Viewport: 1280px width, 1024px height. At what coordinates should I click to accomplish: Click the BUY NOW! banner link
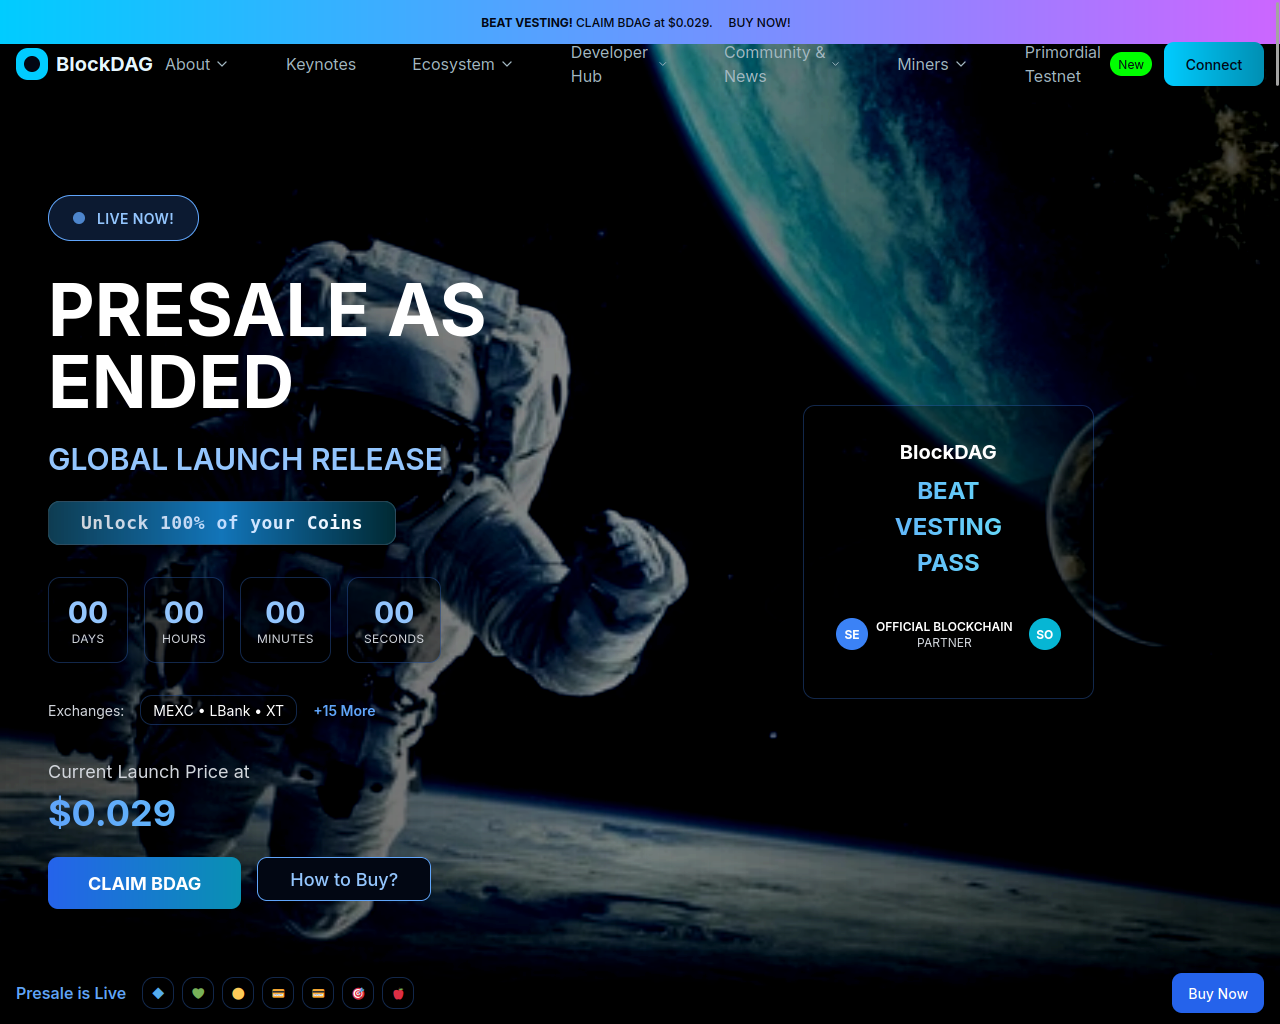pyautogui.click(x=760, y=22)
